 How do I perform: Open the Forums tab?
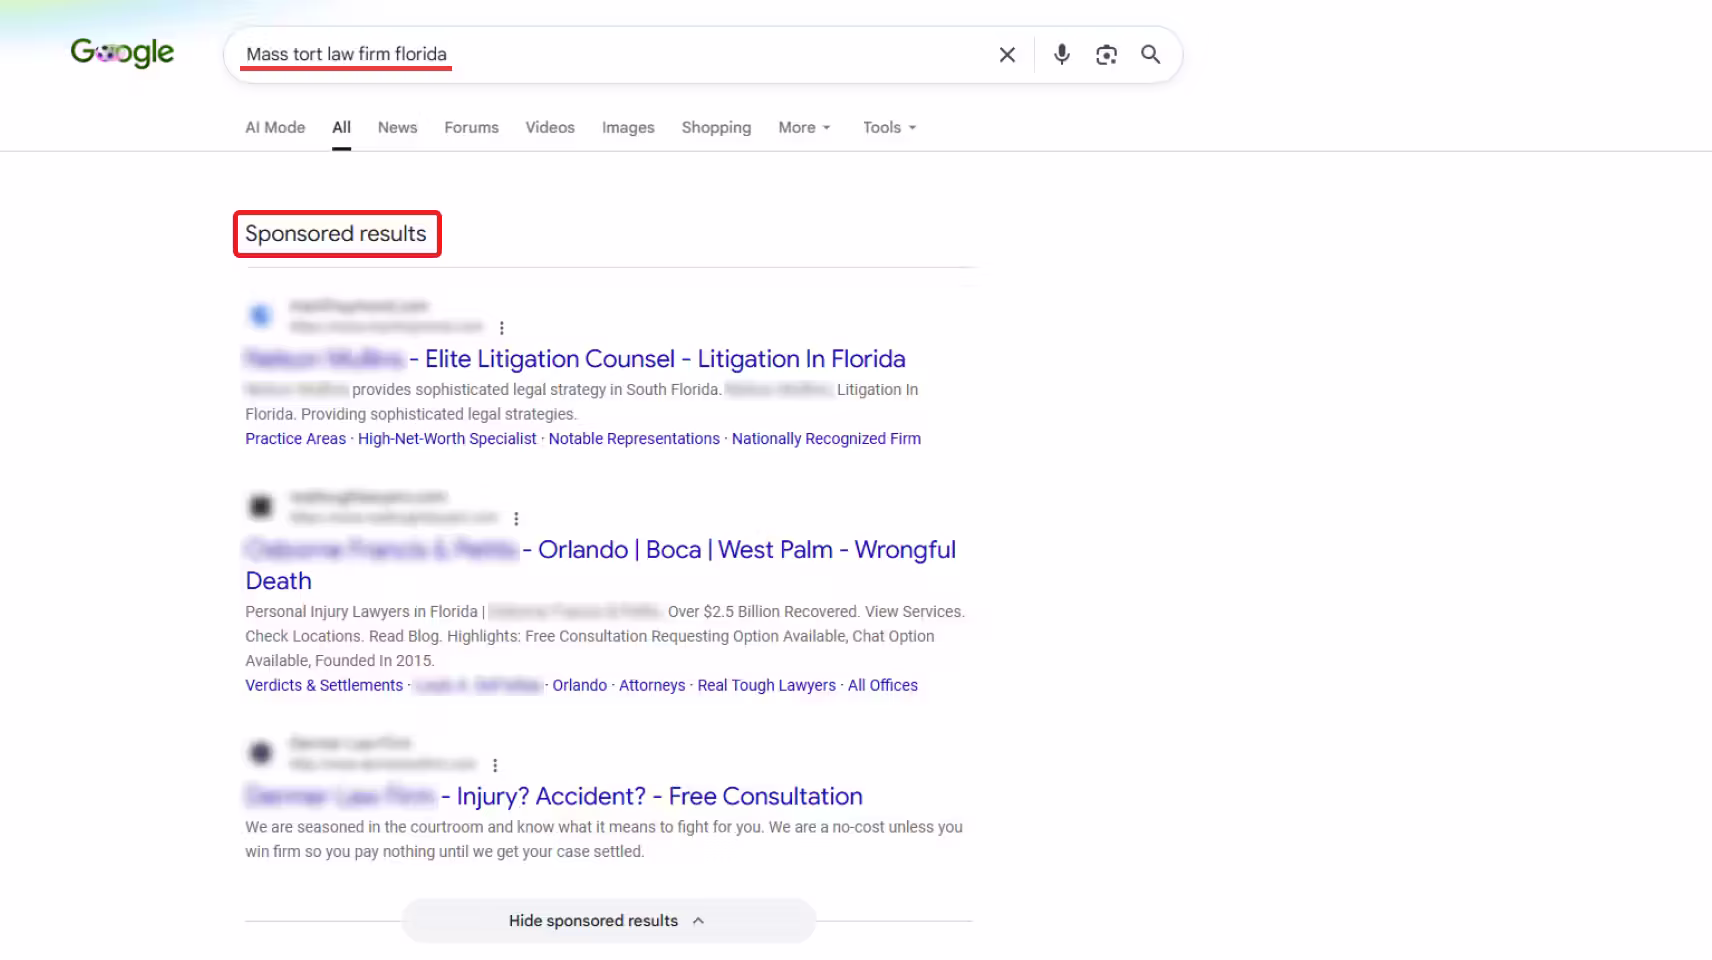click(471, 127)
